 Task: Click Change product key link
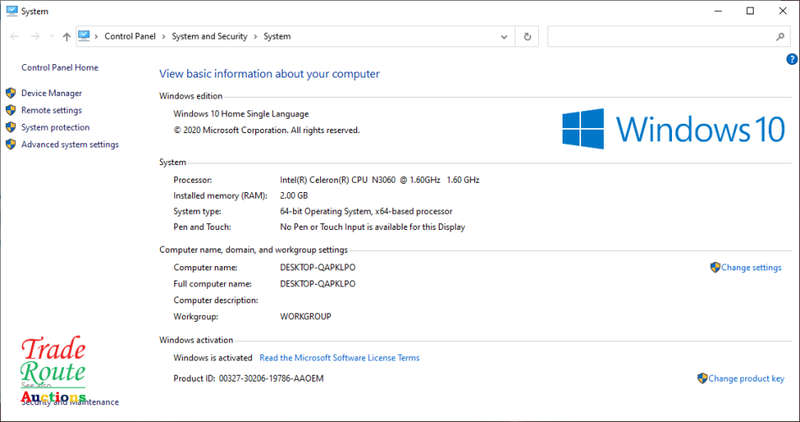pos(746,378)
